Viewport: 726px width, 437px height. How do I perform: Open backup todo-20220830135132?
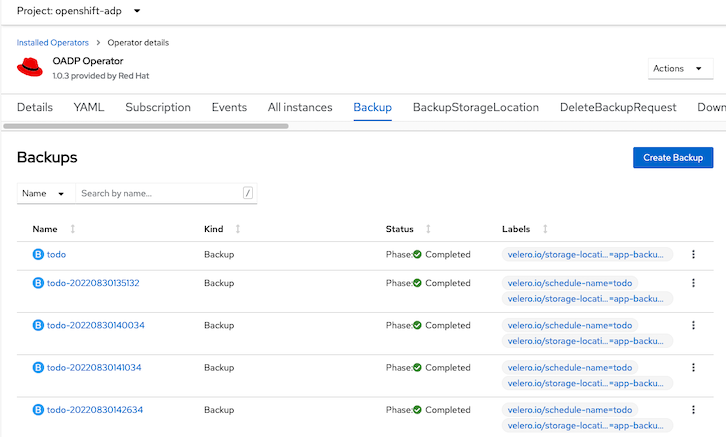[93, 283]
